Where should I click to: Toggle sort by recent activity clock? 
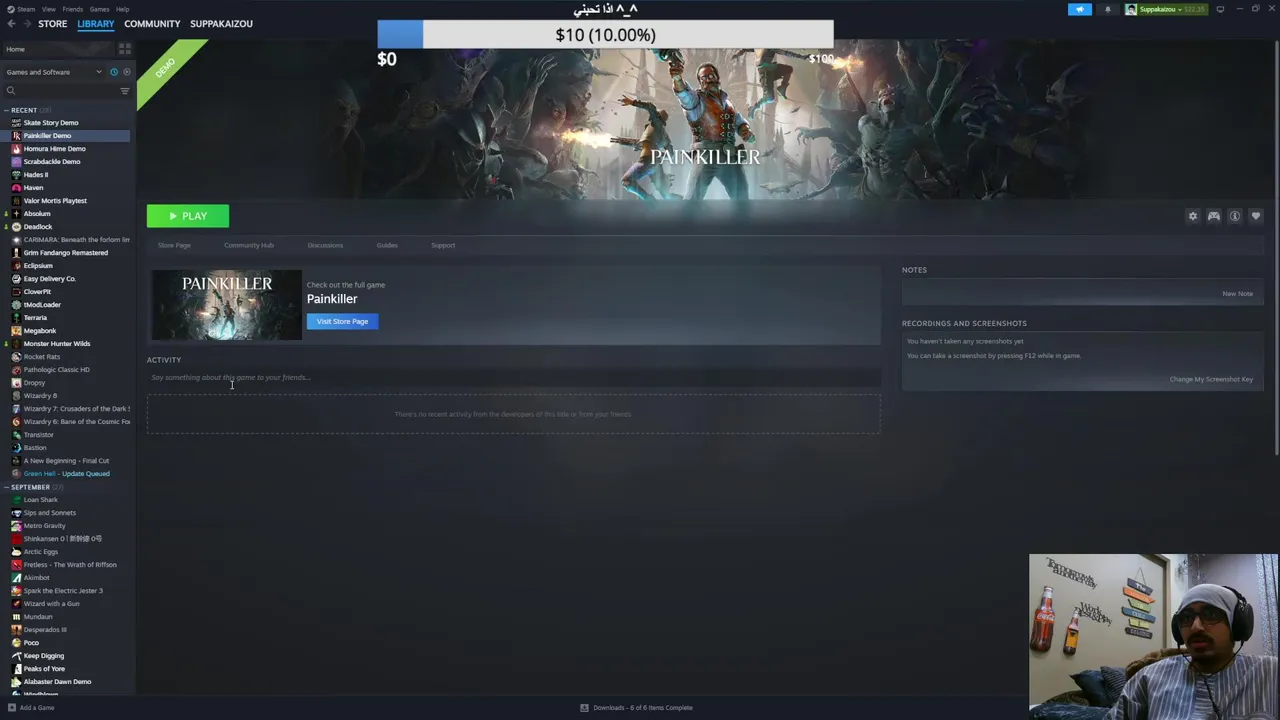click(114, 72)
